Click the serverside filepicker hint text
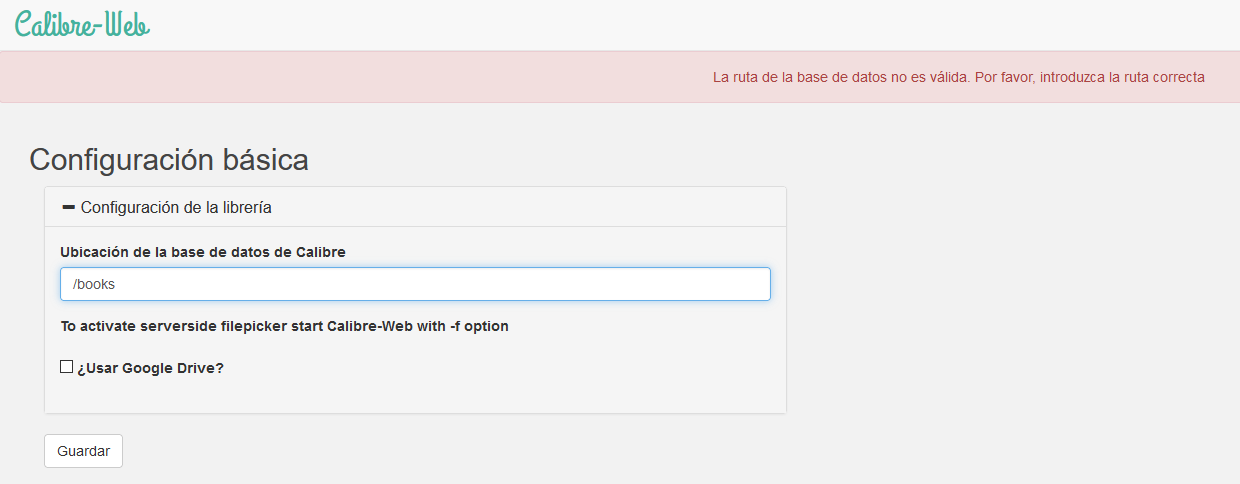The height and width of the screenshot is (484, 1240). point(284,326)
